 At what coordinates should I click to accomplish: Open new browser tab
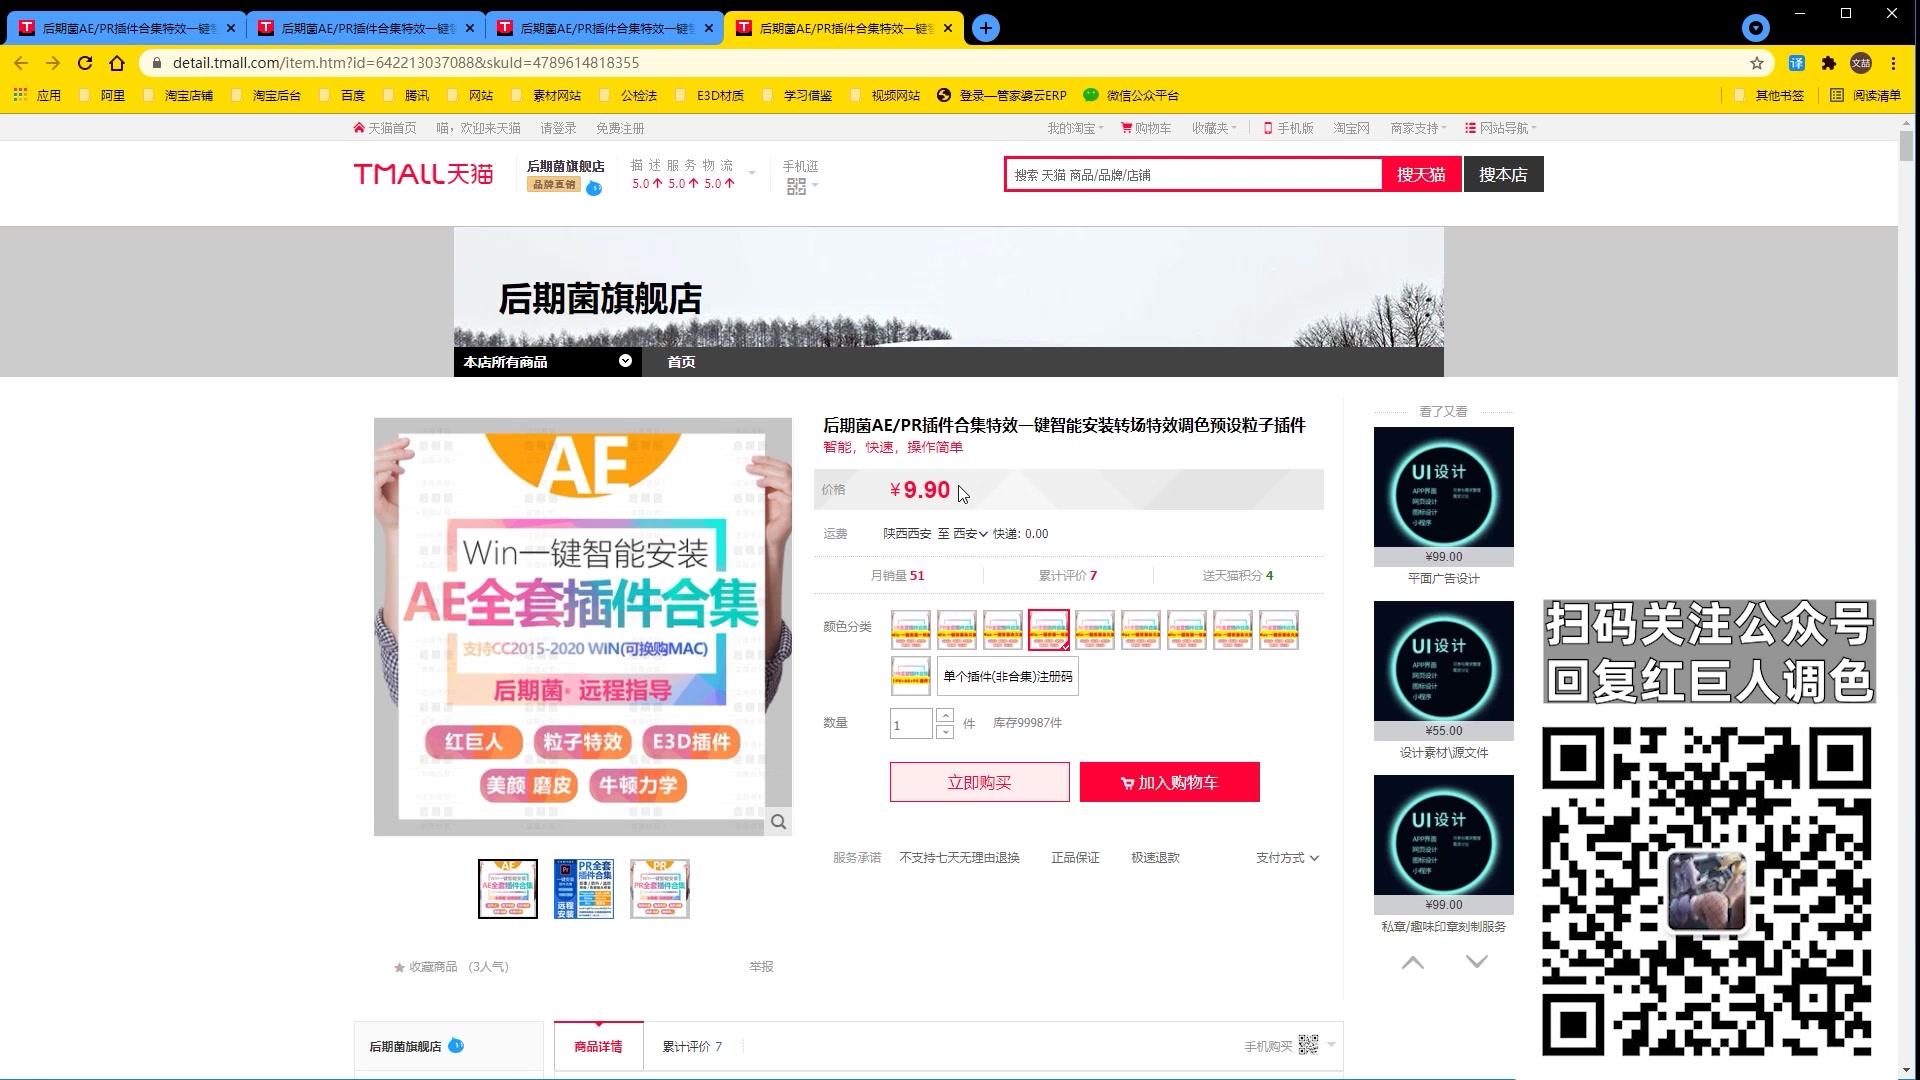click(985, 28)
